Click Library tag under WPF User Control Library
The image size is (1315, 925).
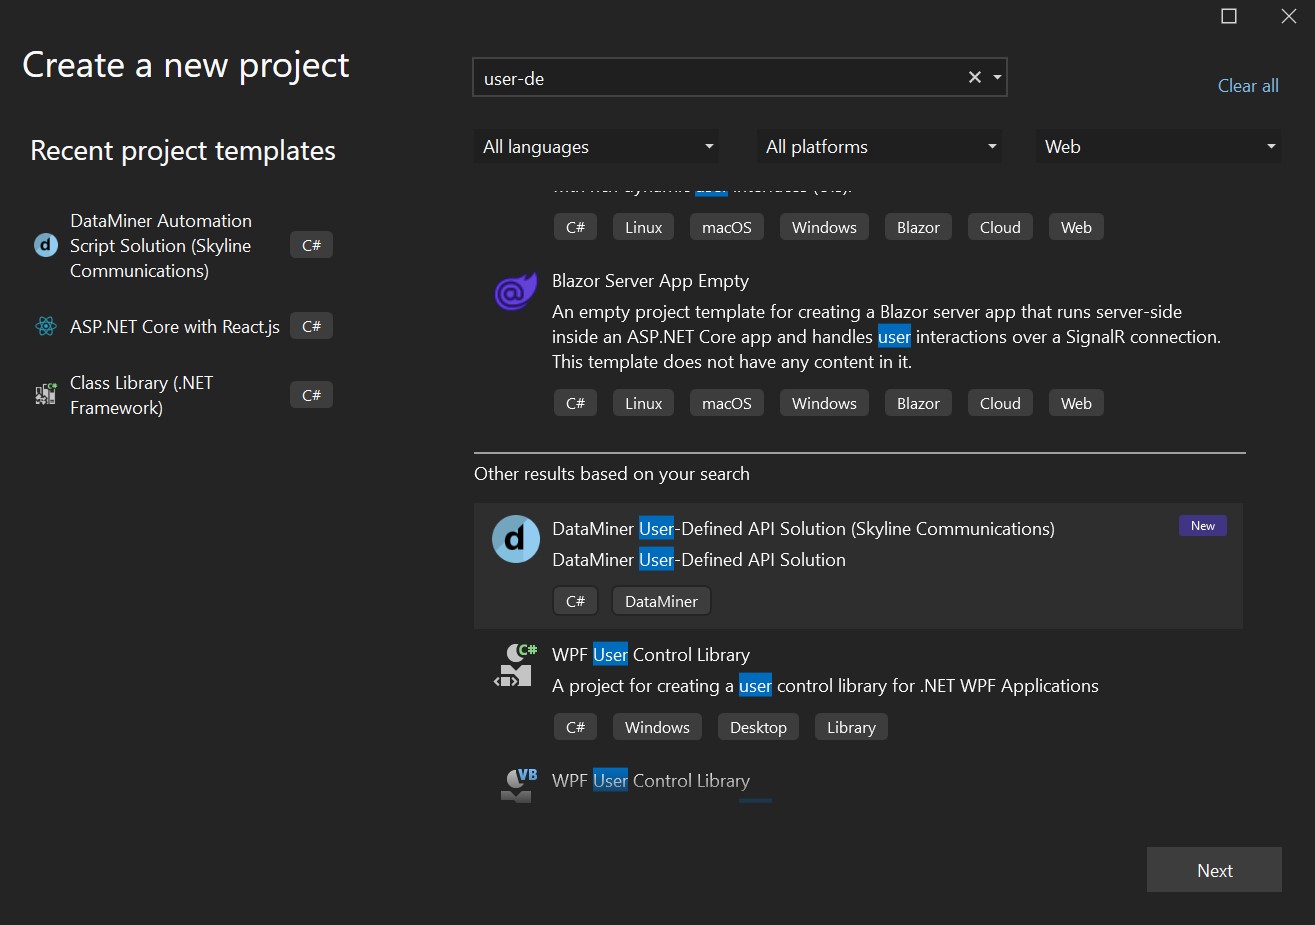(851, 727)
